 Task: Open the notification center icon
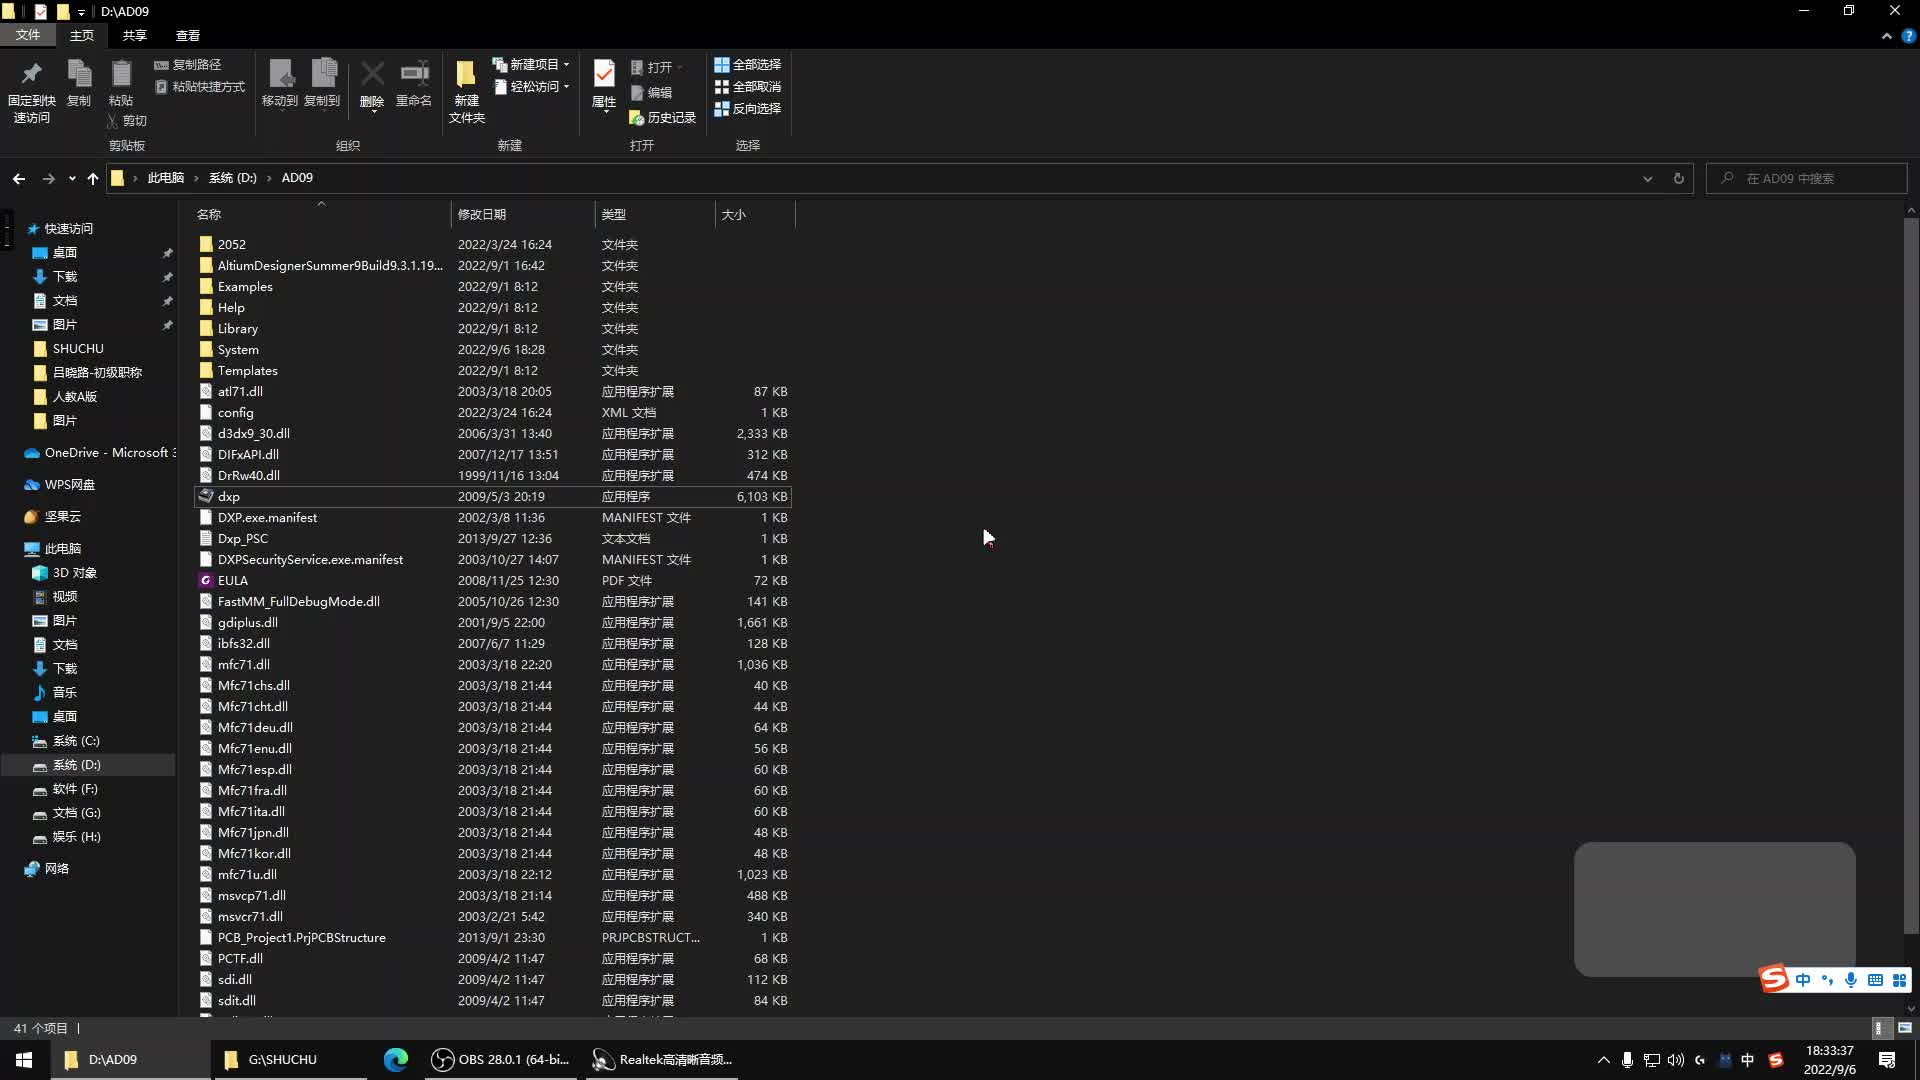point(1887,1060)
